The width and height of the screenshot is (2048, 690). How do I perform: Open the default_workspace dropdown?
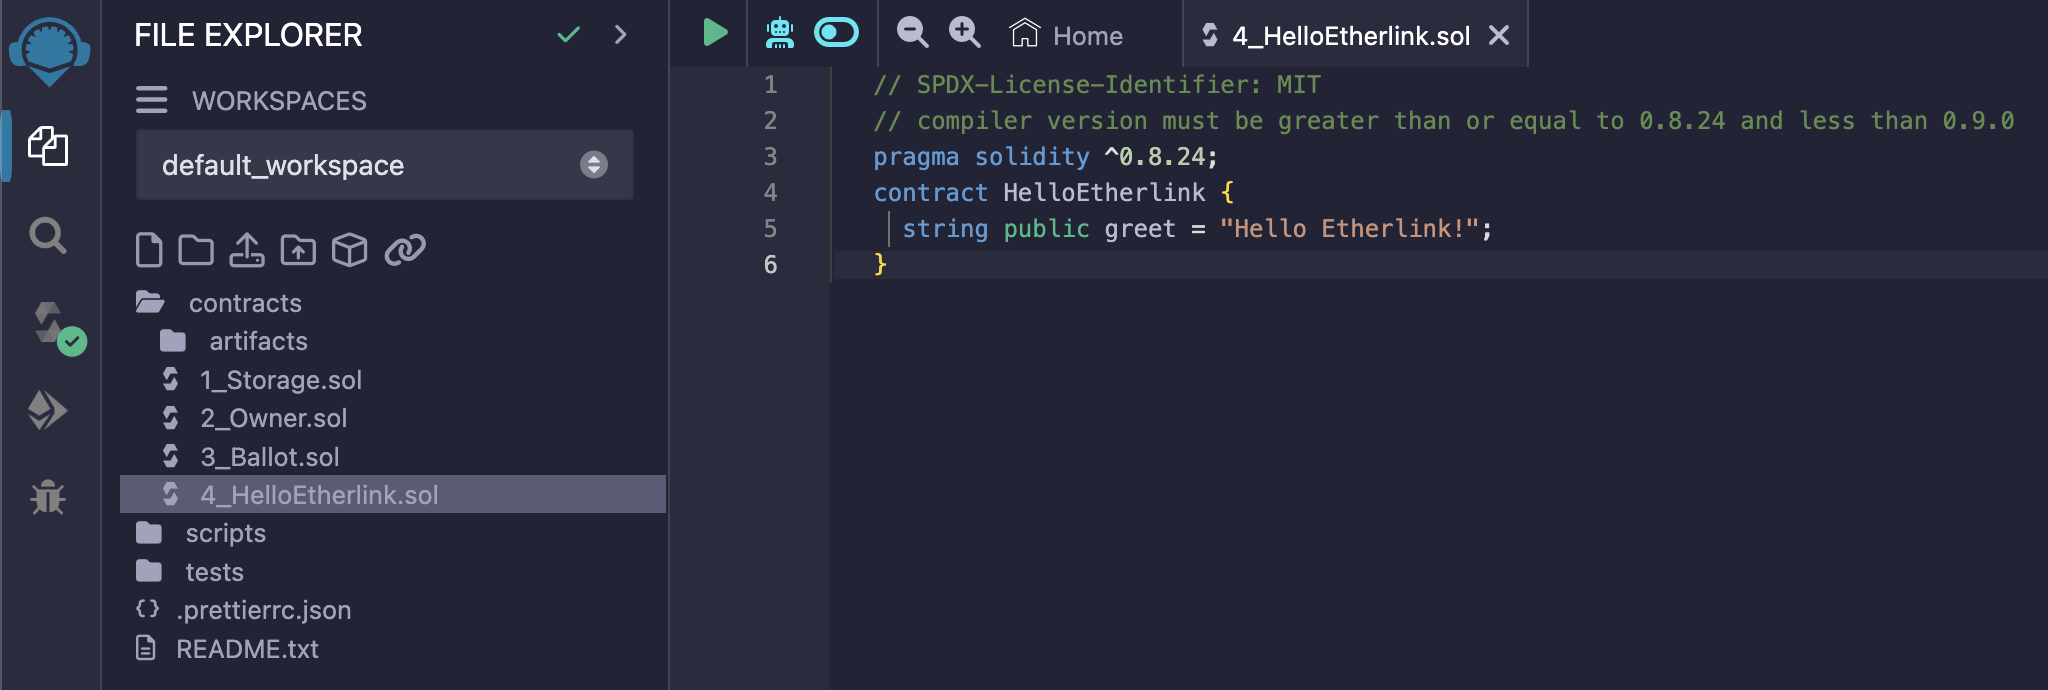[x=594, y=165]
